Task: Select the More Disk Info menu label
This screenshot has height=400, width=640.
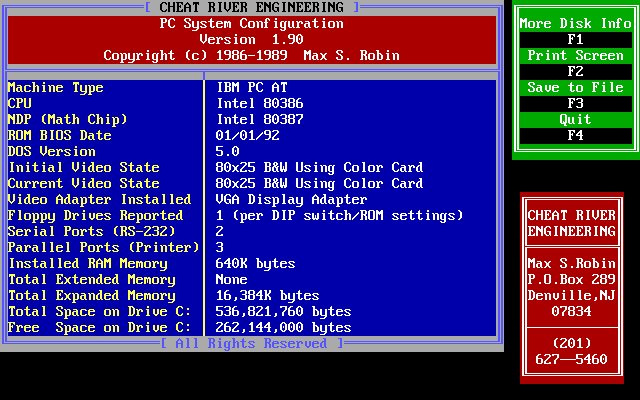Action: (576, 23)
